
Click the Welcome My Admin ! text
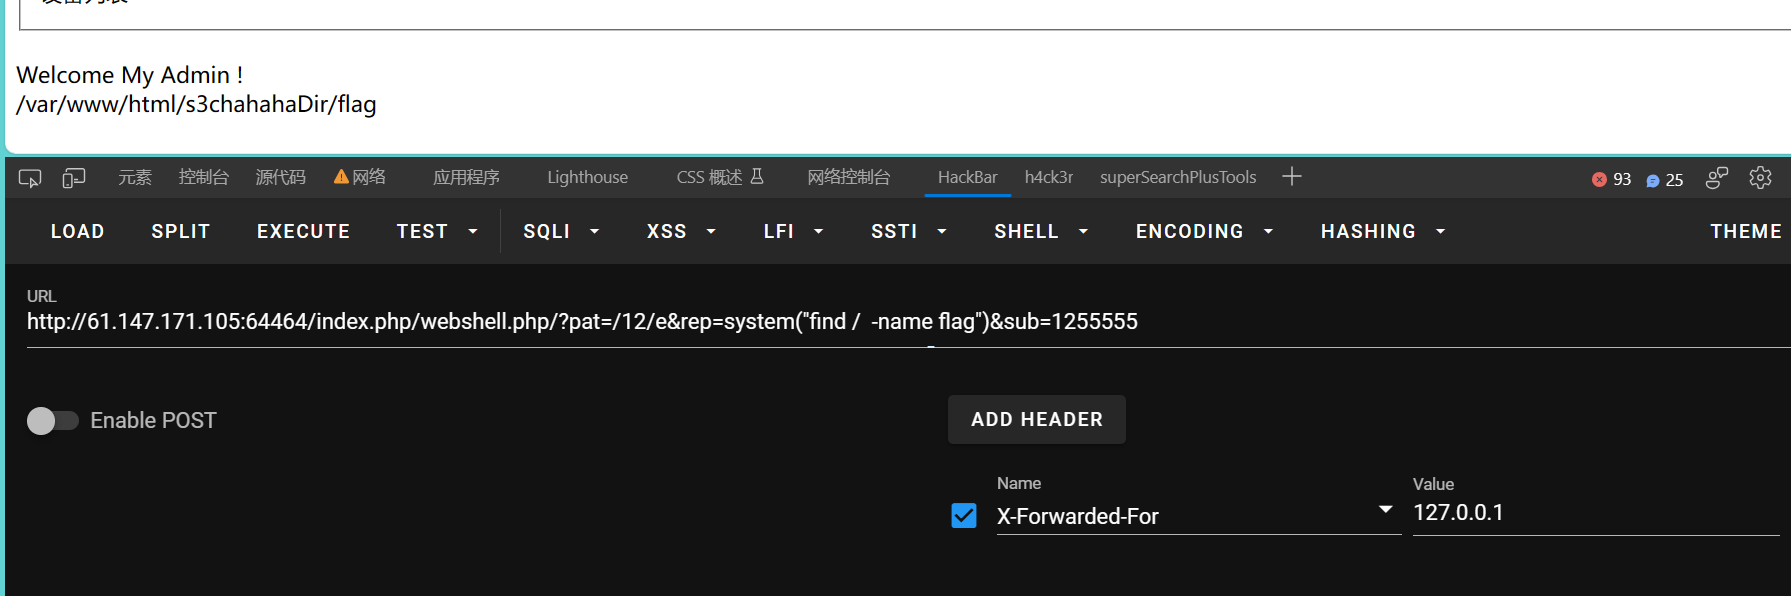click(130, 75)
